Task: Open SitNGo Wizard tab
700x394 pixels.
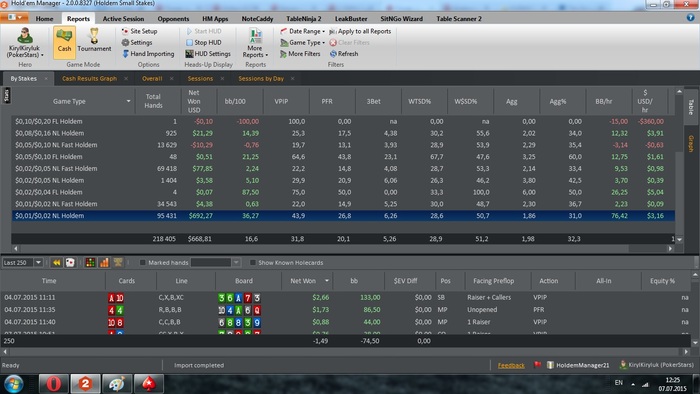Action: (x=401, y=19)
